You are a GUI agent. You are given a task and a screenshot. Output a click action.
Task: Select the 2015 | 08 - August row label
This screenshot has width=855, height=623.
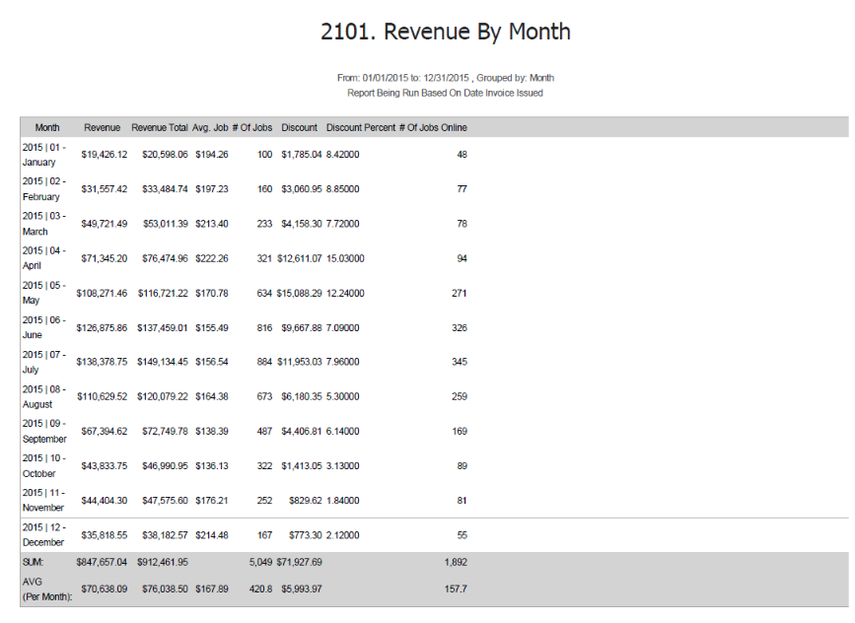[x=44, y=397]
